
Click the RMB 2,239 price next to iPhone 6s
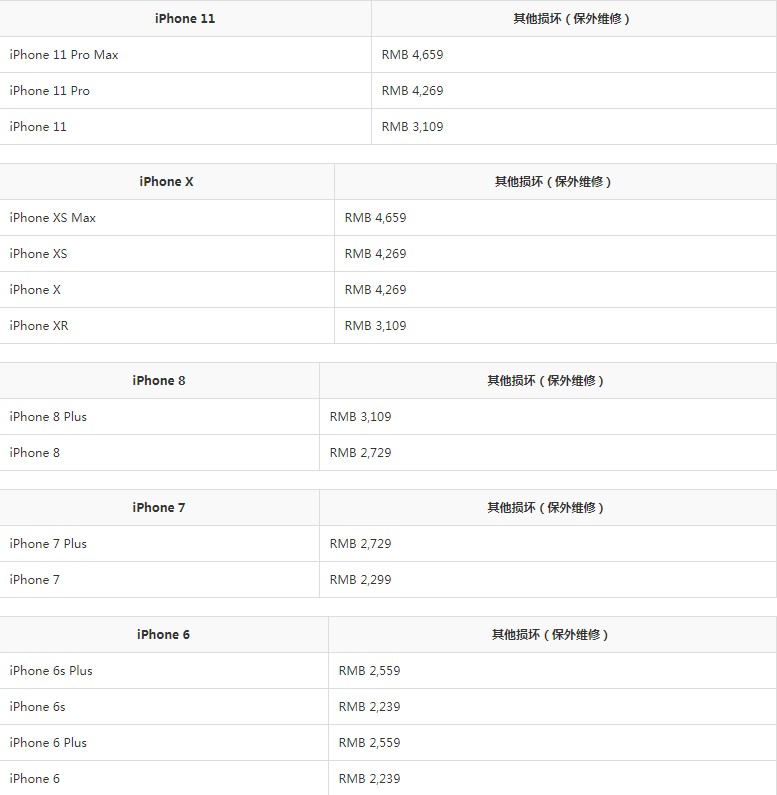click(369, 707)
